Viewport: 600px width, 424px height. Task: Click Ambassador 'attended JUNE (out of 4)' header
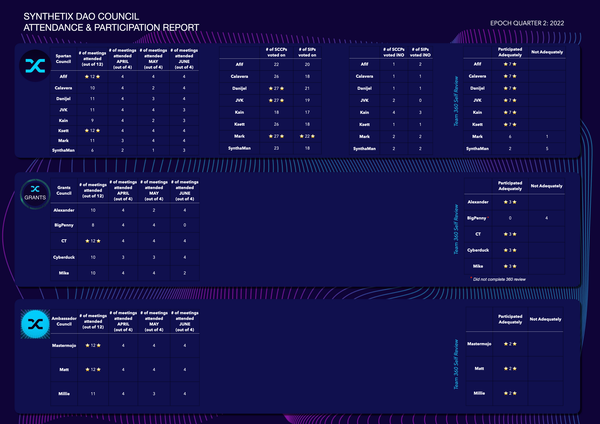pyautogui.click(x=184, y=321)
